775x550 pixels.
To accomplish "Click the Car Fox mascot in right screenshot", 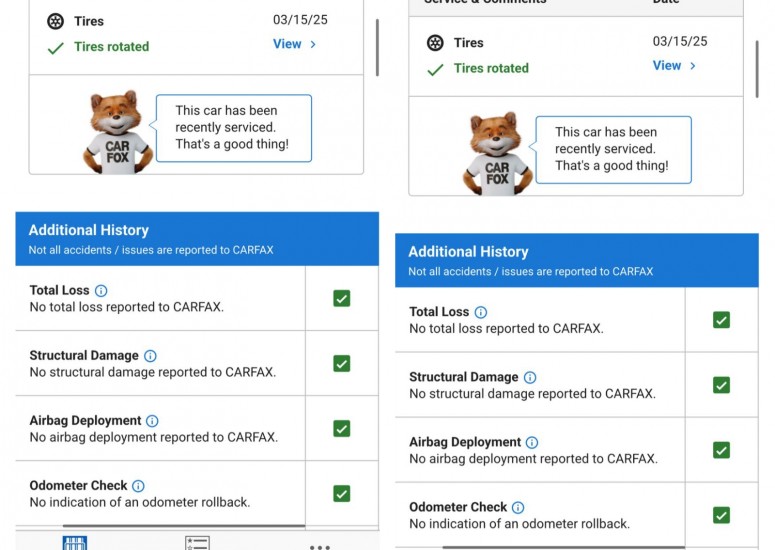I will [497, 154].
